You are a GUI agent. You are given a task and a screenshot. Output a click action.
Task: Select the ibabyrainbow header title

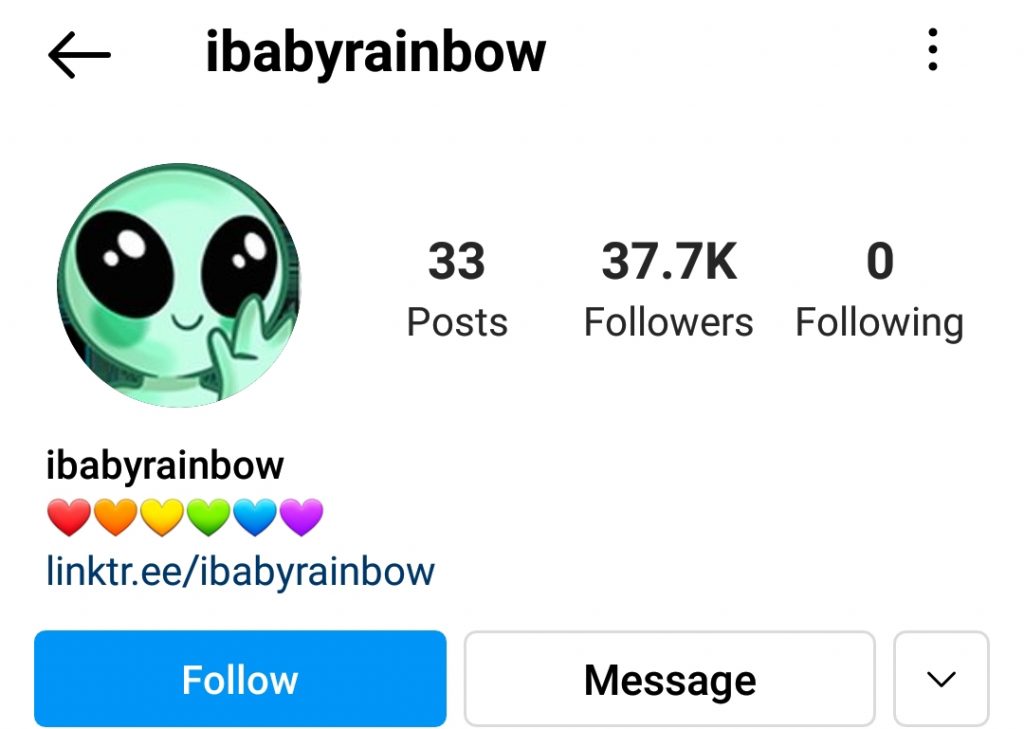click(x=376, y=52)
